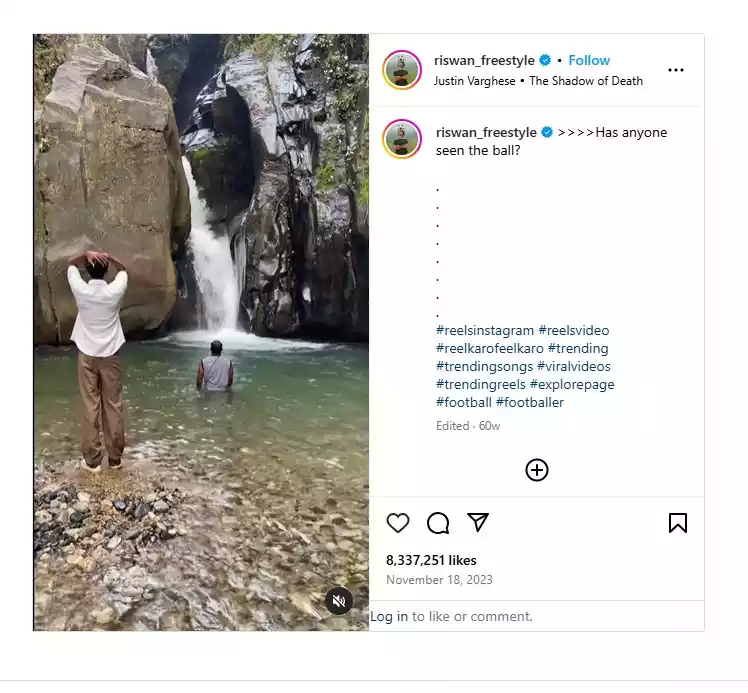Like the post with the heart icon
Image resolution: width=748 pixels, height=693 pixels.
coord(398,523)
